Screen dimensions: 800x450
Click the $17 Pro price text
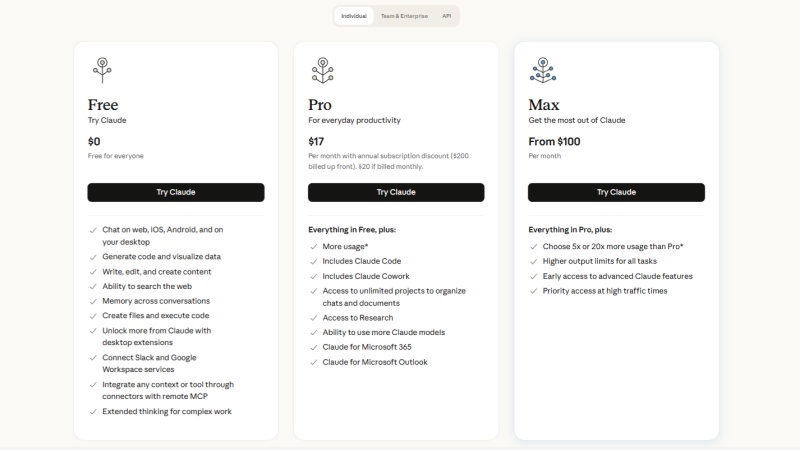316,141
